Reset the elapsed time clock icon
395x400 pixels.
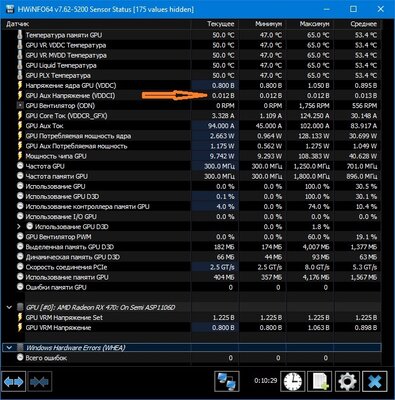click(x=292, y=381)
